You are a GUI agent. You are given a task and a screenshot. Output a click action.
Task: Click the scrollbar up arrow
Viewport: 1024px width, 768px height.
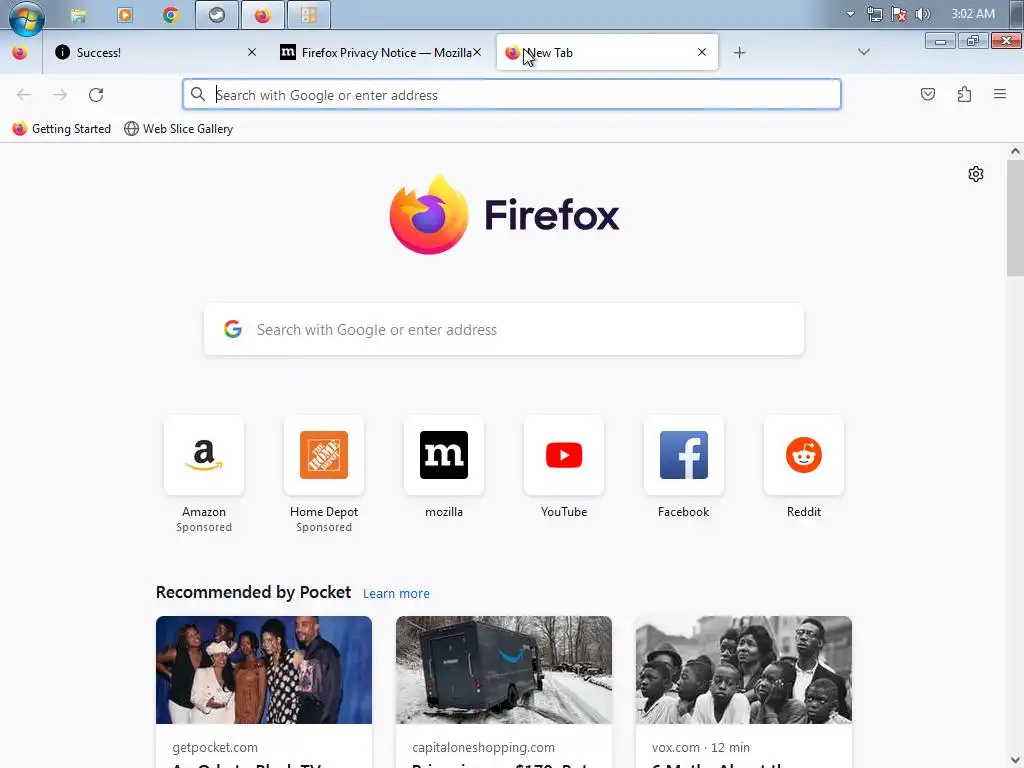[x=1015, y=151]
